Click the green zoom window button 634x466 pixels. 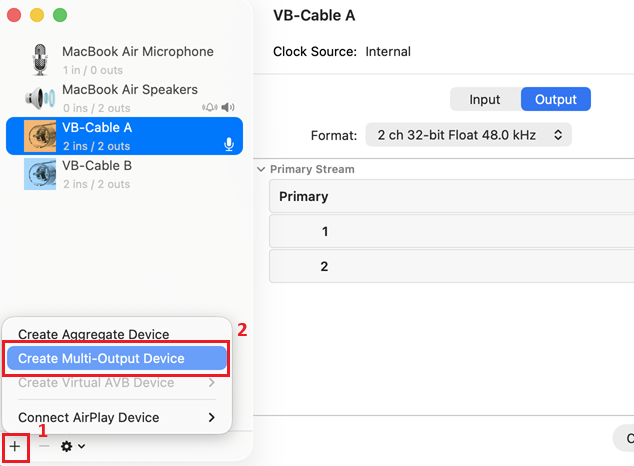pos(60,16)
